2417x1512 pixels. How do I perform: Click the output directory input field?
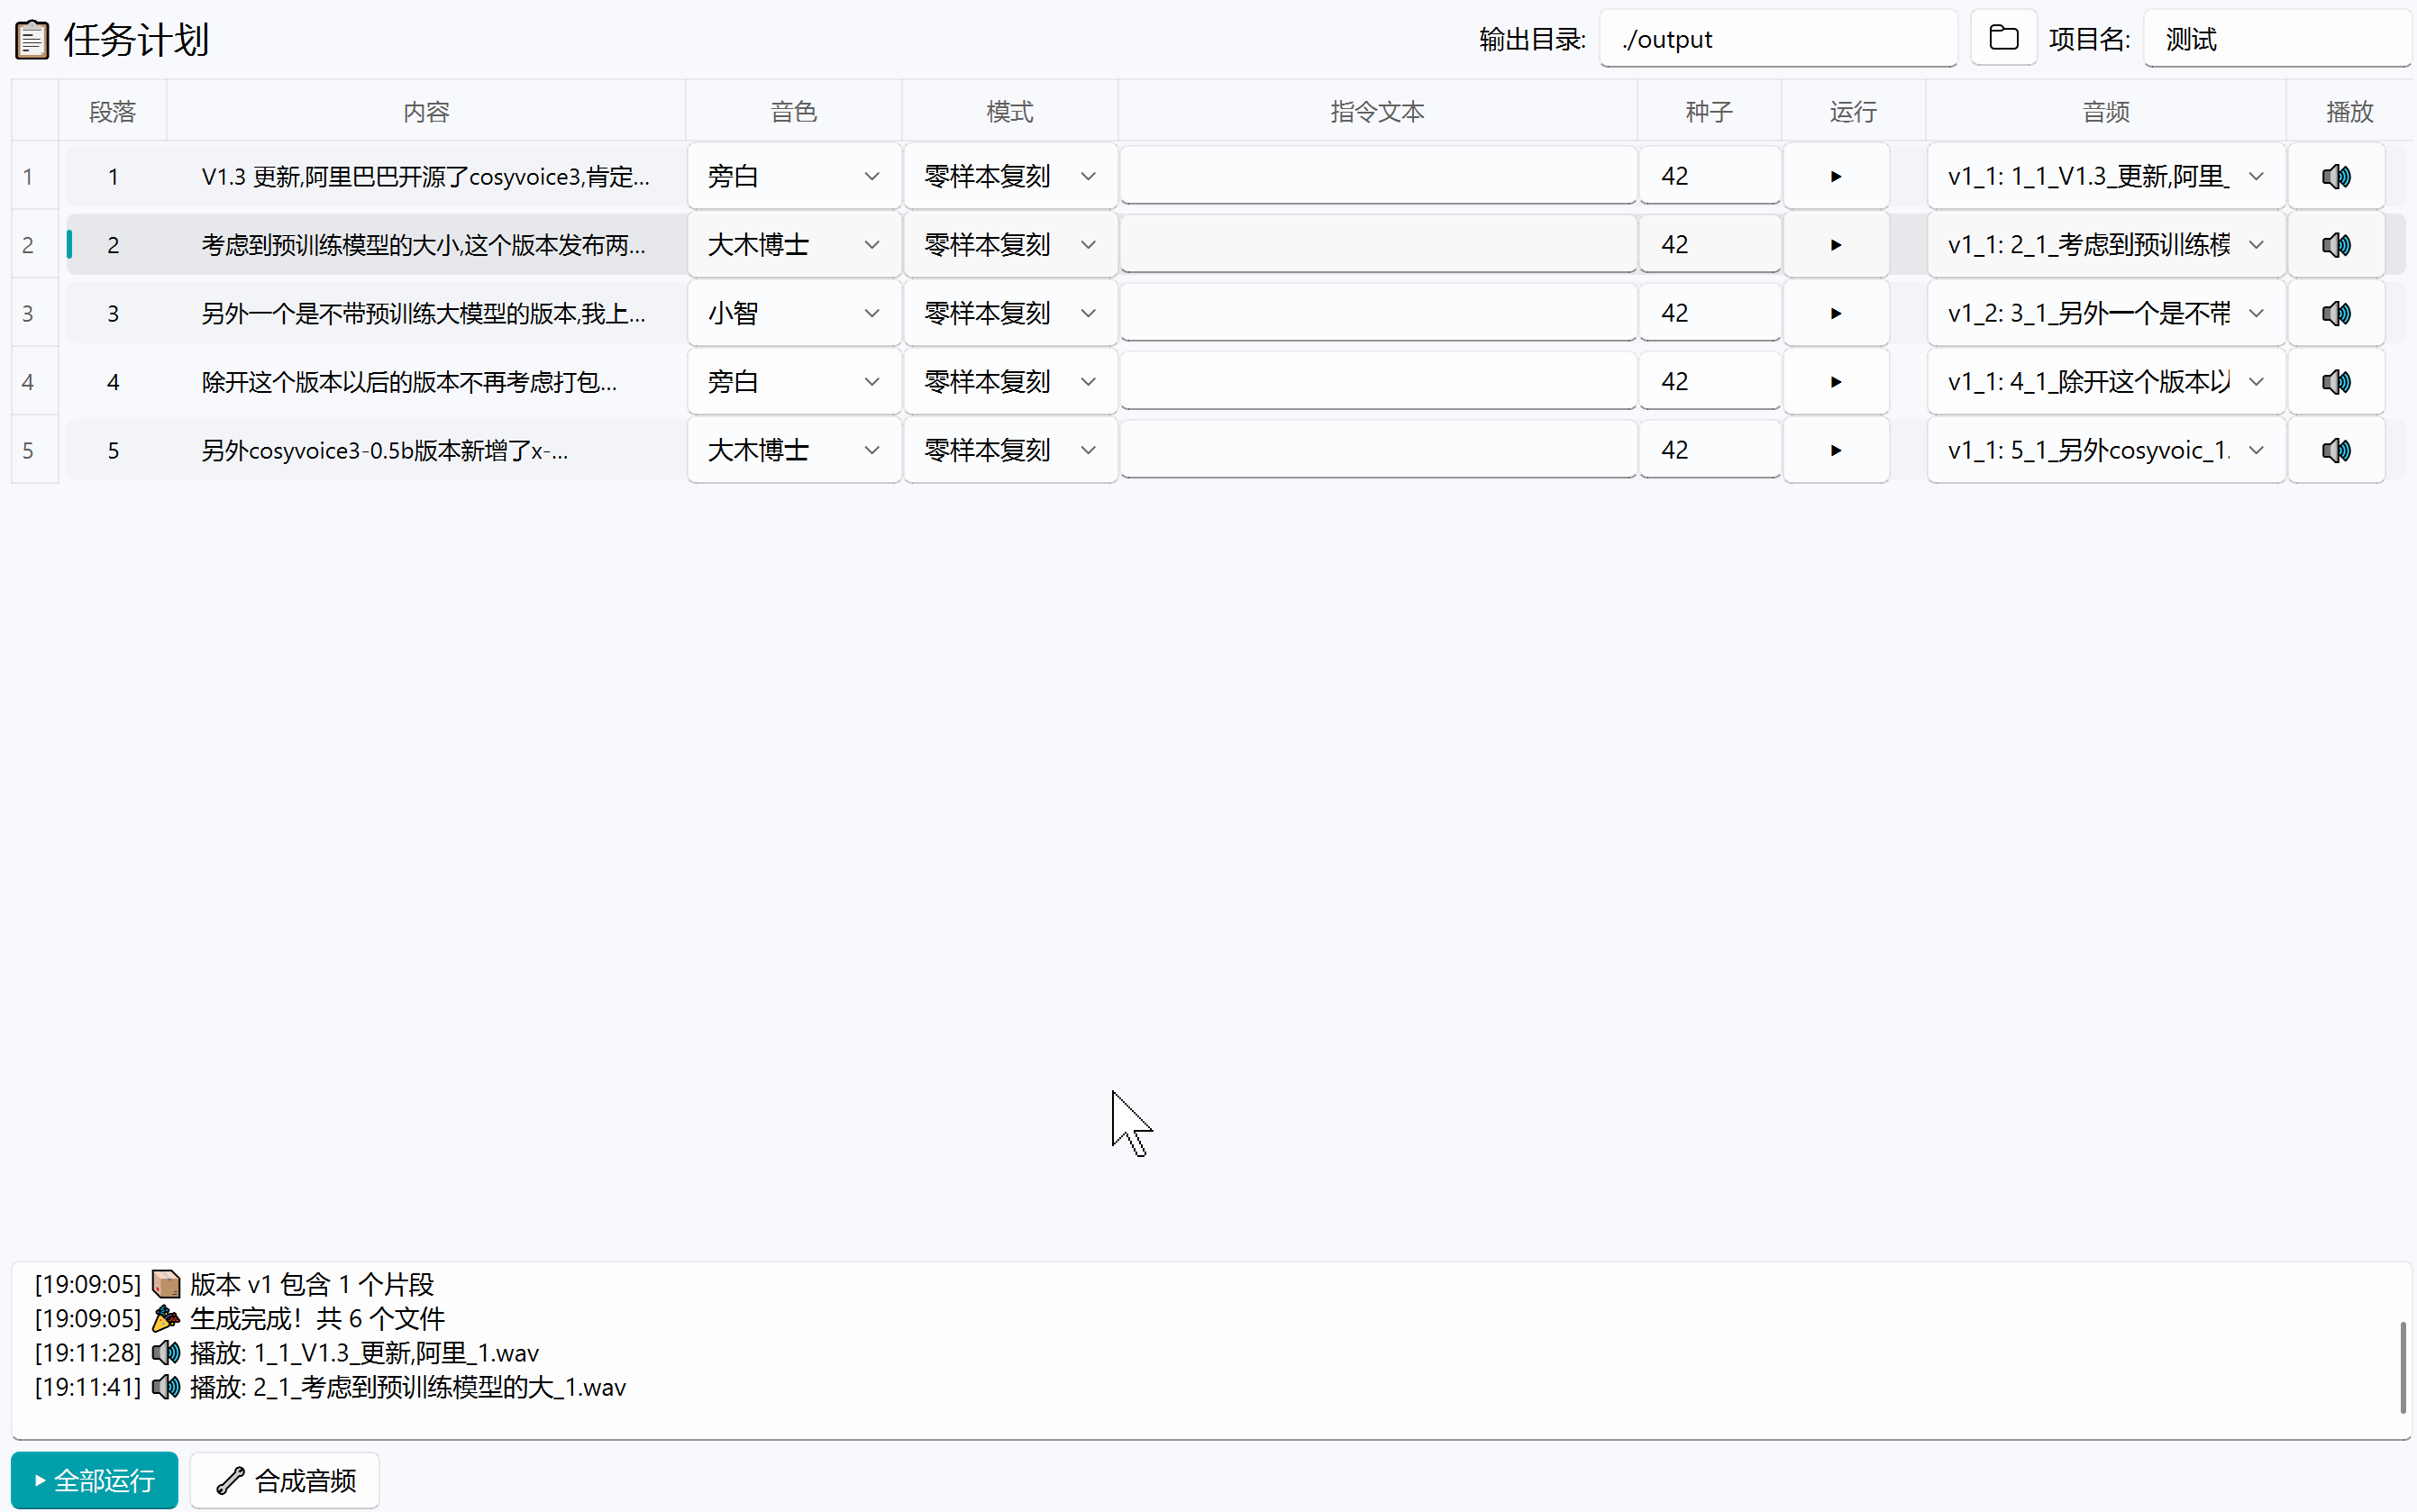tap(1777, 39)
